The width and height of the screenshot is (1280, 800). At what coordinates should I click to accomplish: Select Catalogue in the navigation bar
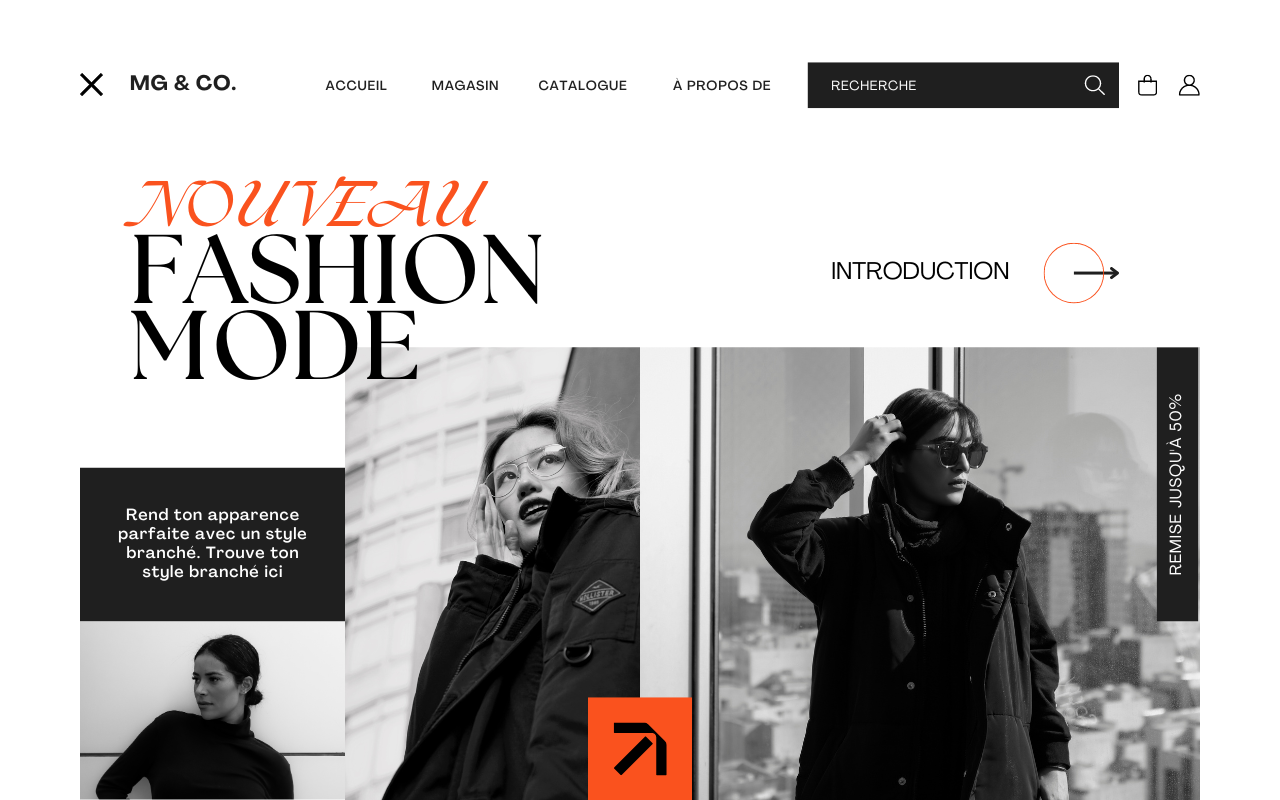point(583,85)
